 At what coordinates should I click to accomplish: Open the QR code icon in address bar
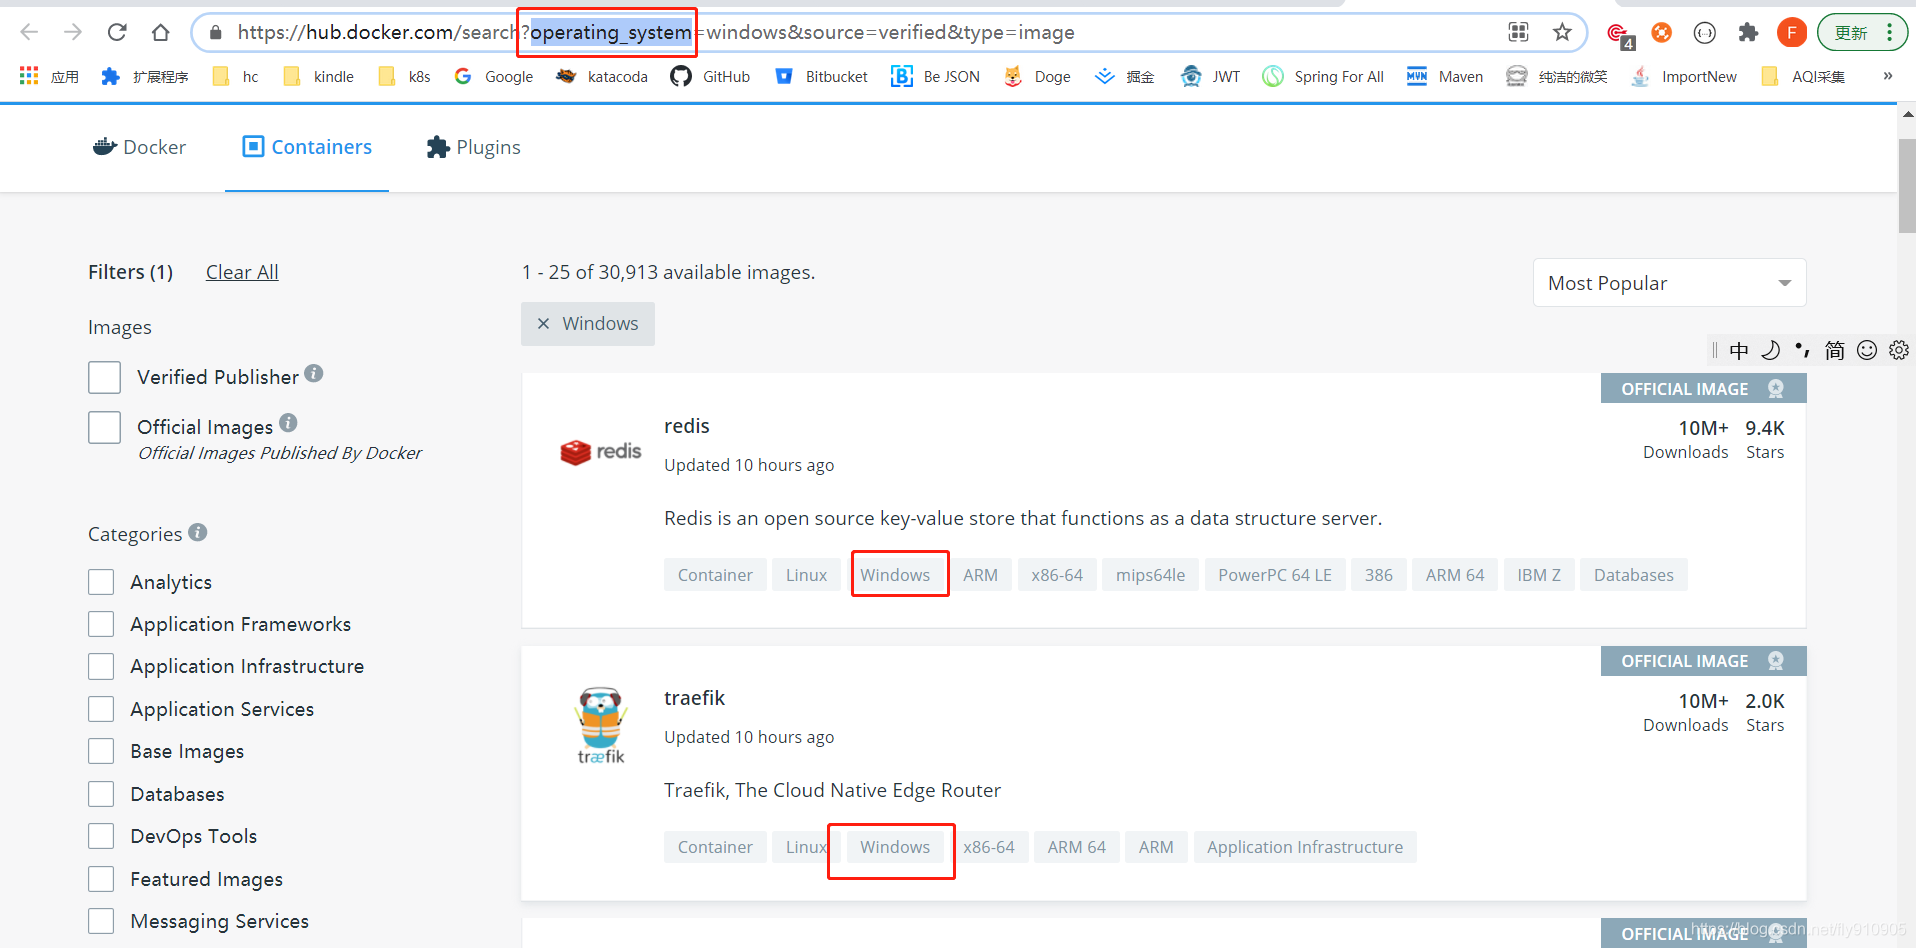pos(1518,32)
